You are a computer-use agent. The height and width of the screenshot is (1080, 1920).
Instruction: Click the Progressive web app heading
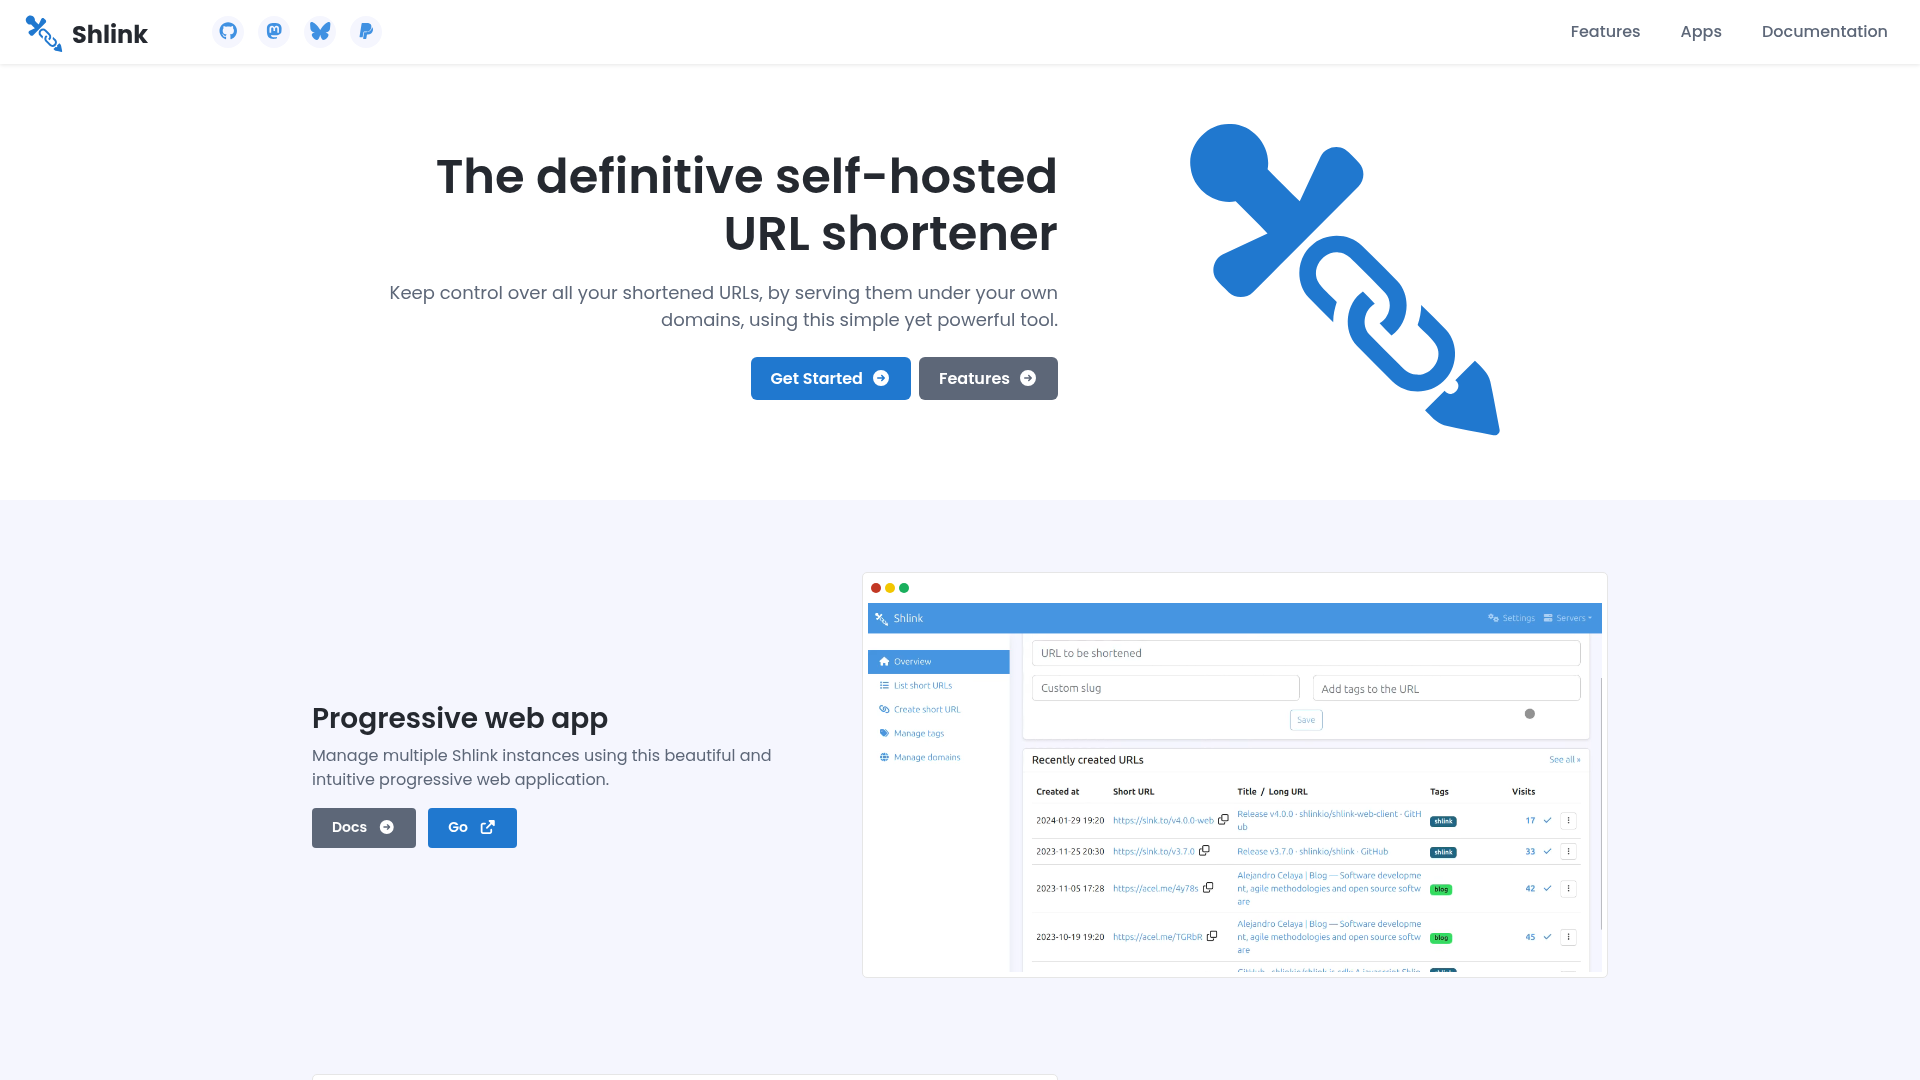[460, 718]
